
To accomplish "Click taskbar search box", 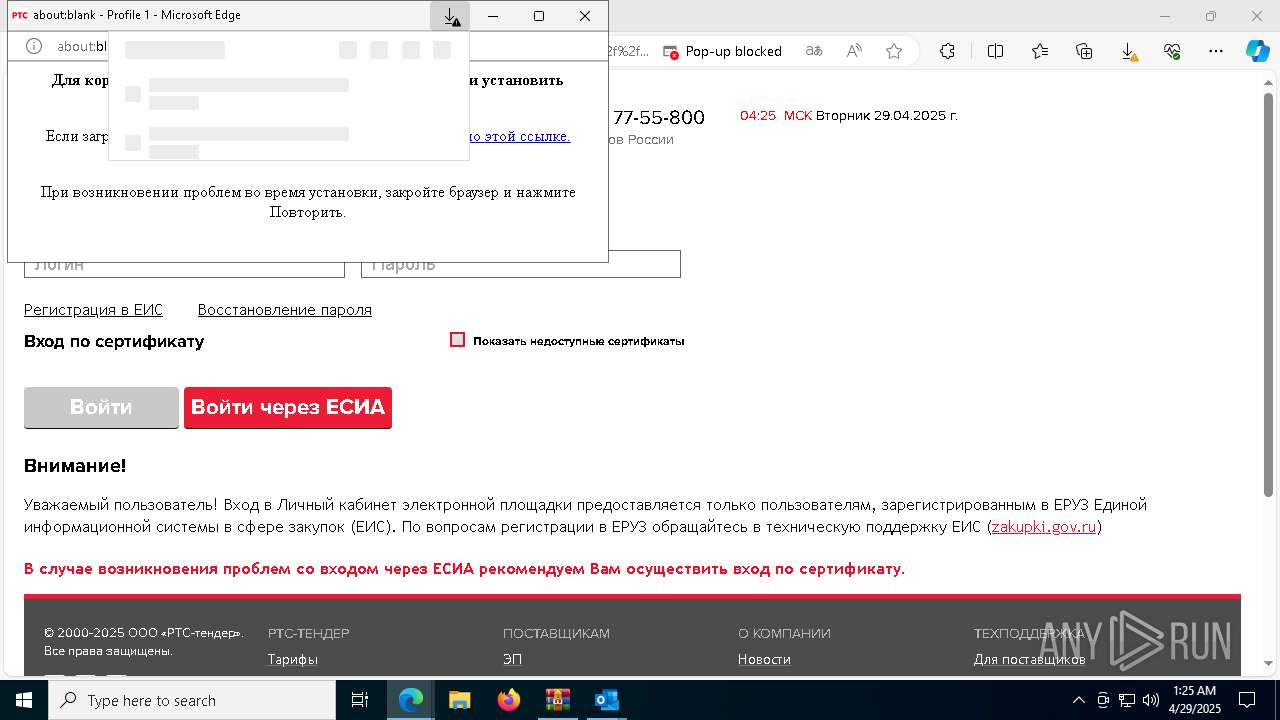I will (192, 700).
